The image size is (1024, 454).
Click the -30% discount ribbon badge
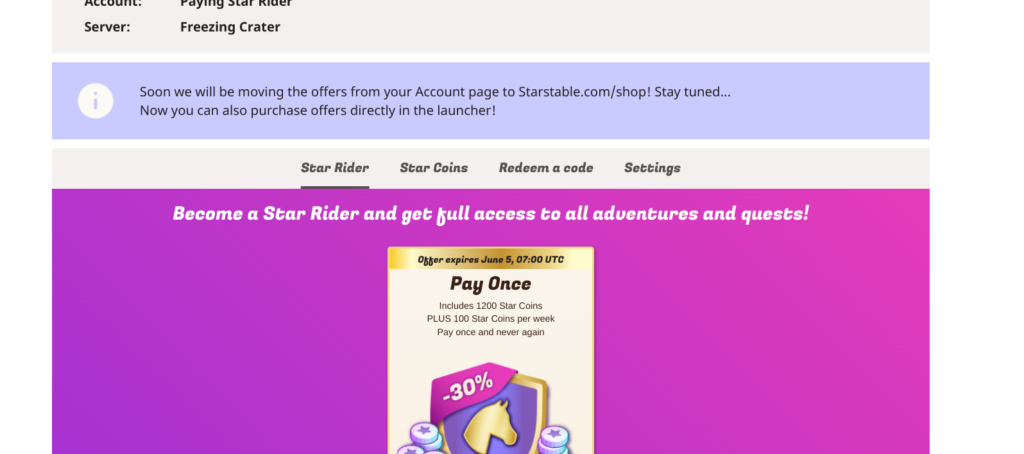[x=468, y=388]
